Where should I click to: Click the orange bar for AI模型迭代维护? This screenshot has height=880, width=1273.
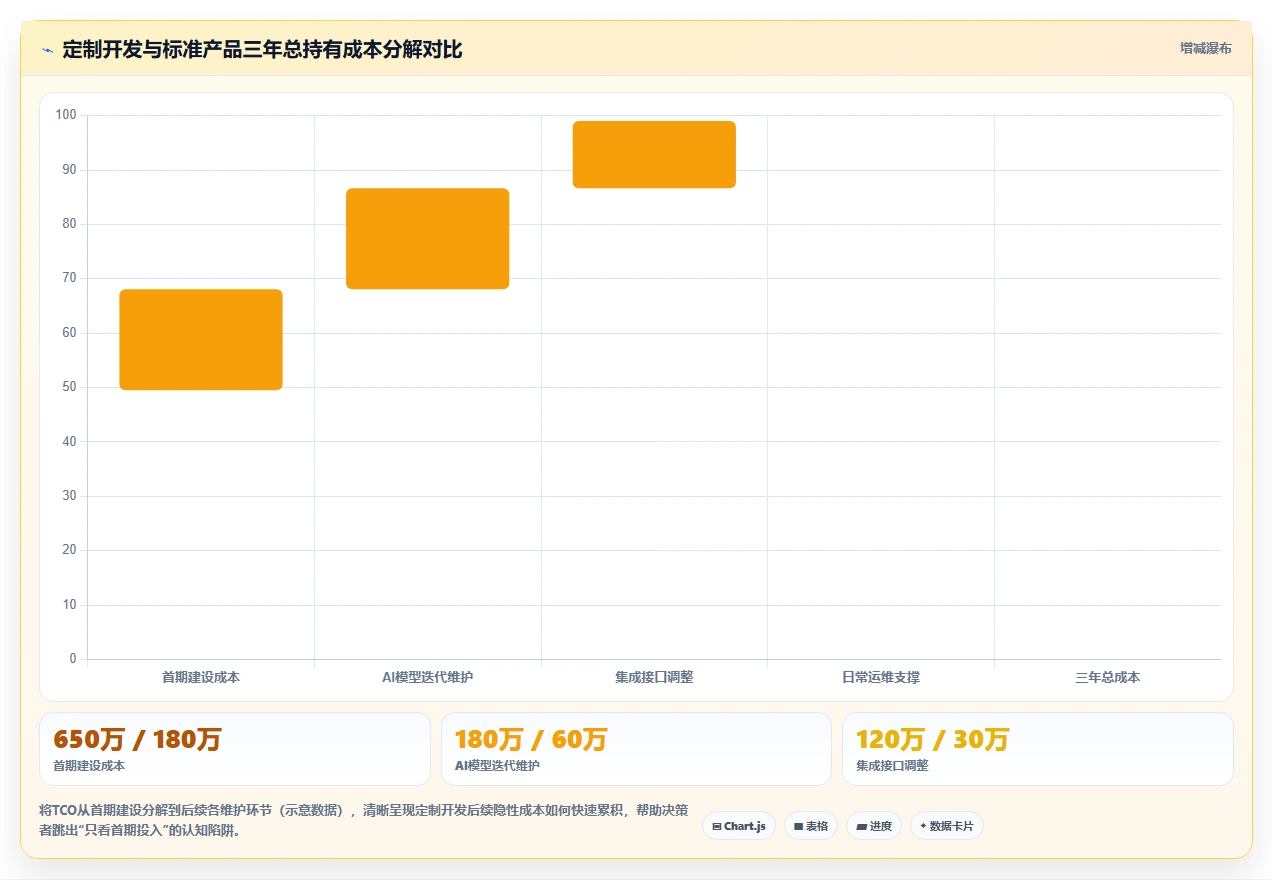[x=428, y=239]
